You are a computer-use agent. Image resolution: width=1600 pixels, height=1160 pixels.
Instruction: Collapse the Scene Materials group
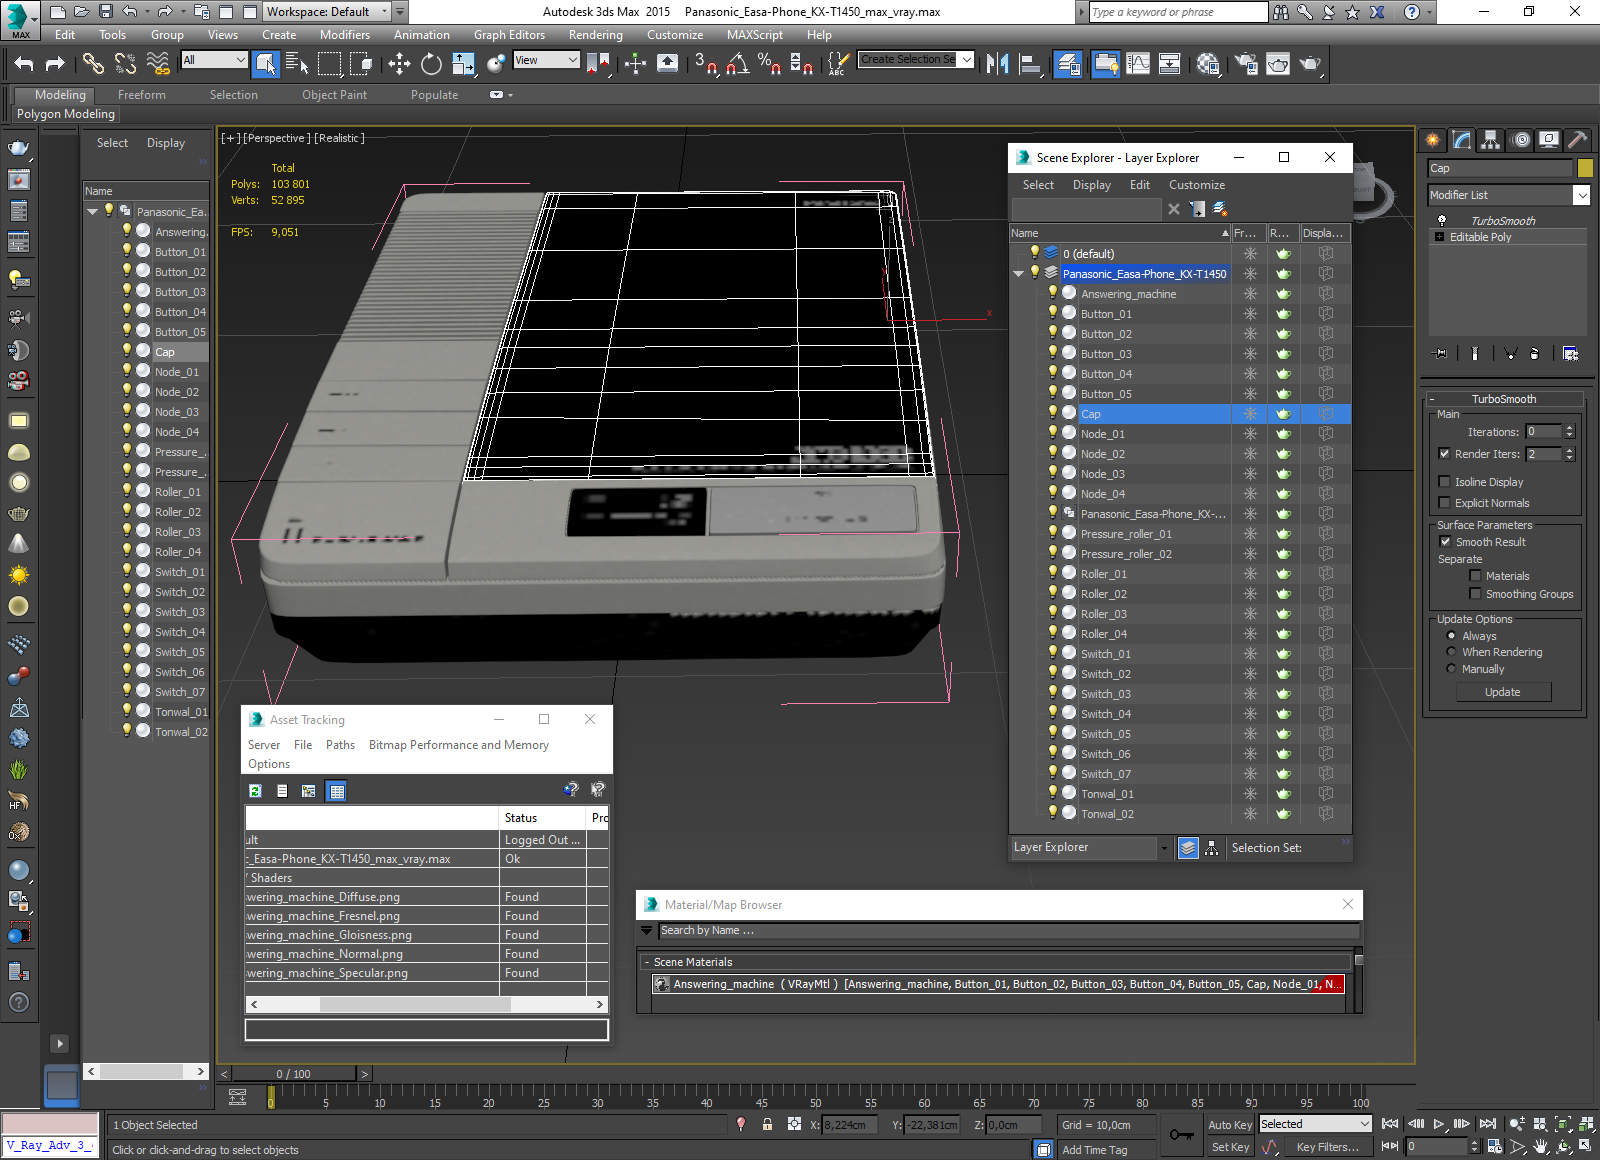[647, 962]
